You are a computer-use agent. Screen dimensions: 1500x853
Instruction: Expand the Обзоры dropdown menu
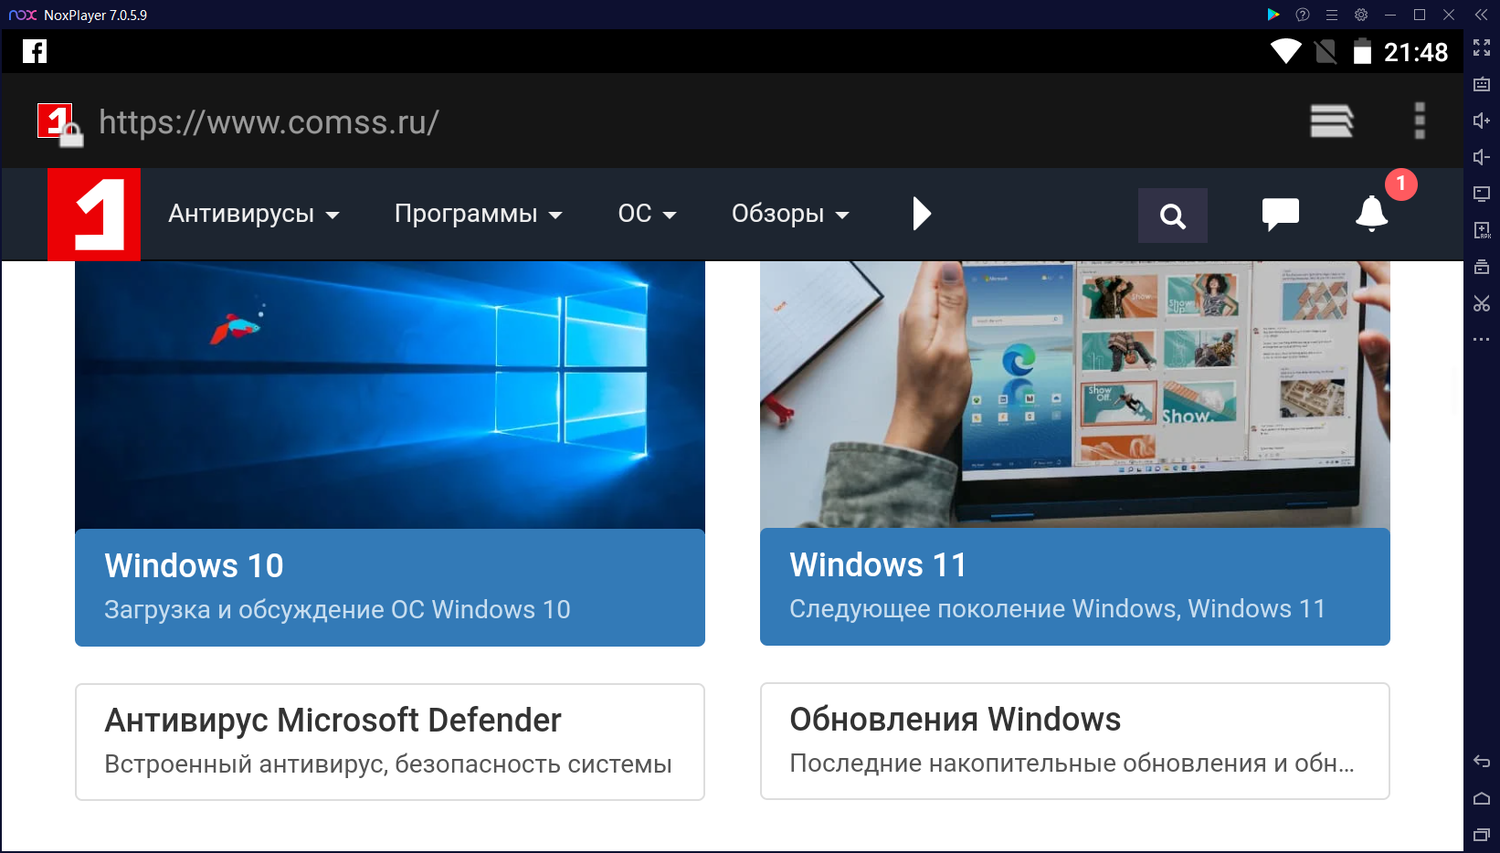(790, 214)
